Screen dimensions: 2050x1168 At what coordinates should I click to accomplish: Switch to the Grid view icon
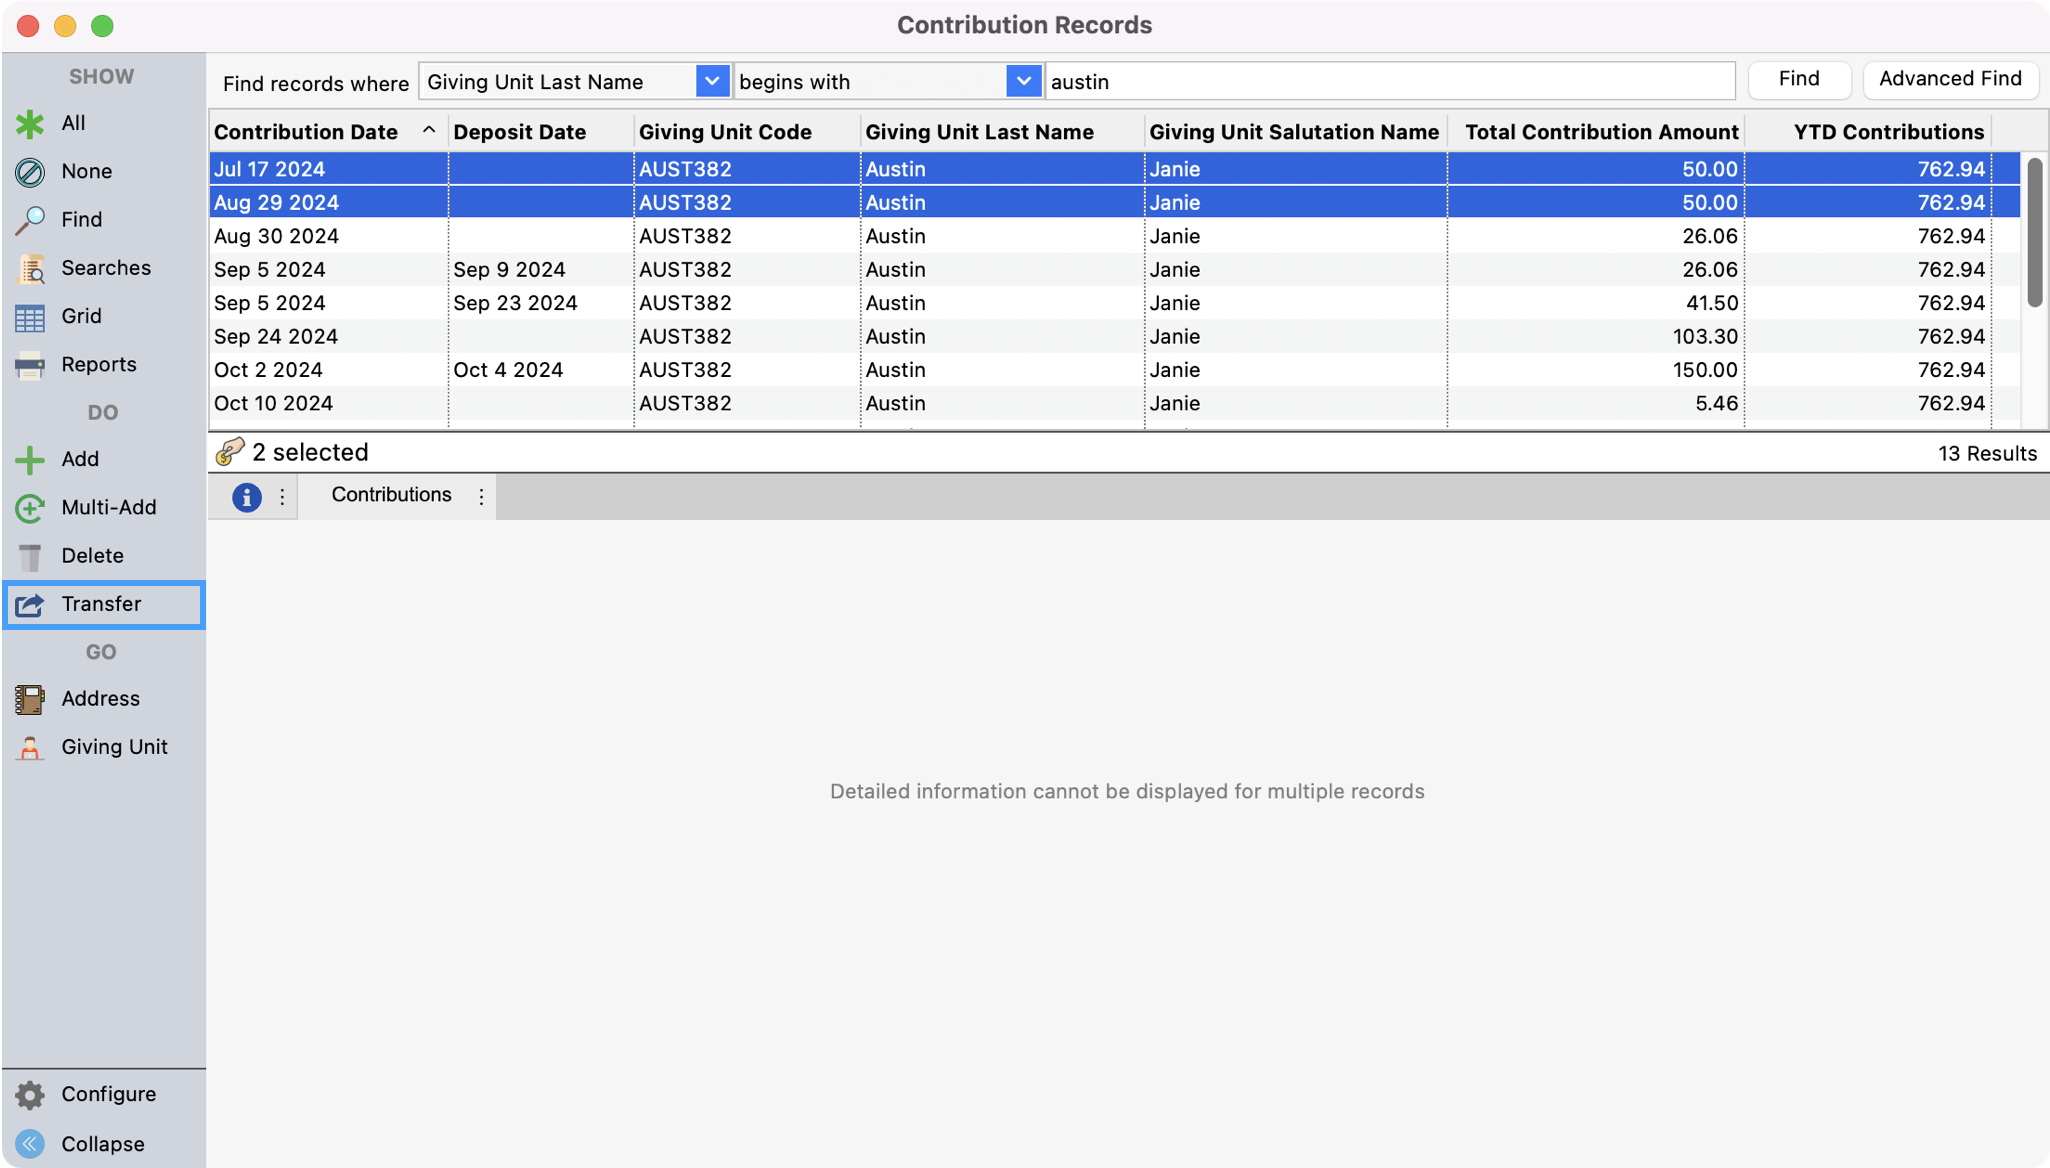(x=30, y=317)
